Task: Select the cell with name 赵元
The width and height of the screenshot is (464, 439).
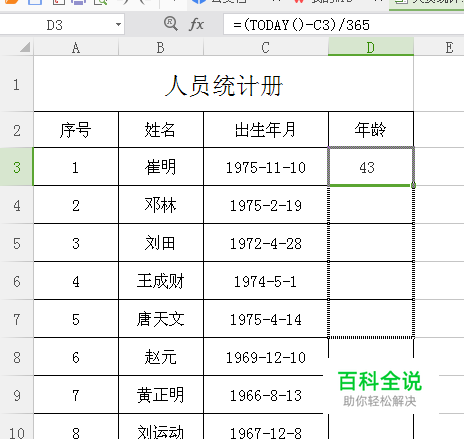Action: pos(161,357)
